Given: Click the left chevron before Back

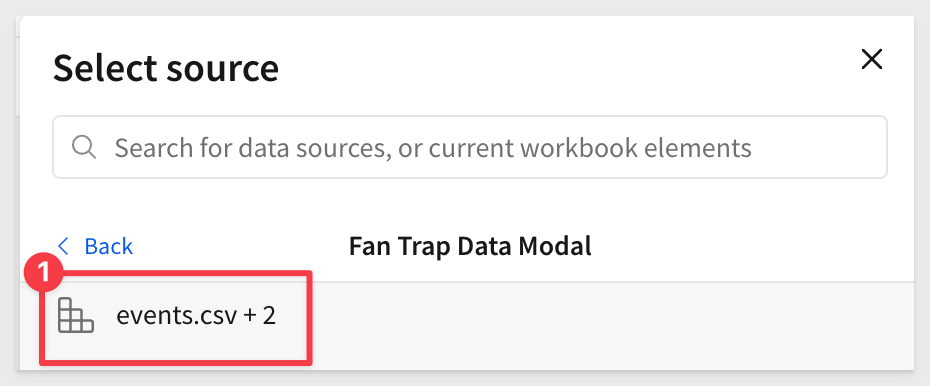Looking at the screenshot, I should (63, 245).
